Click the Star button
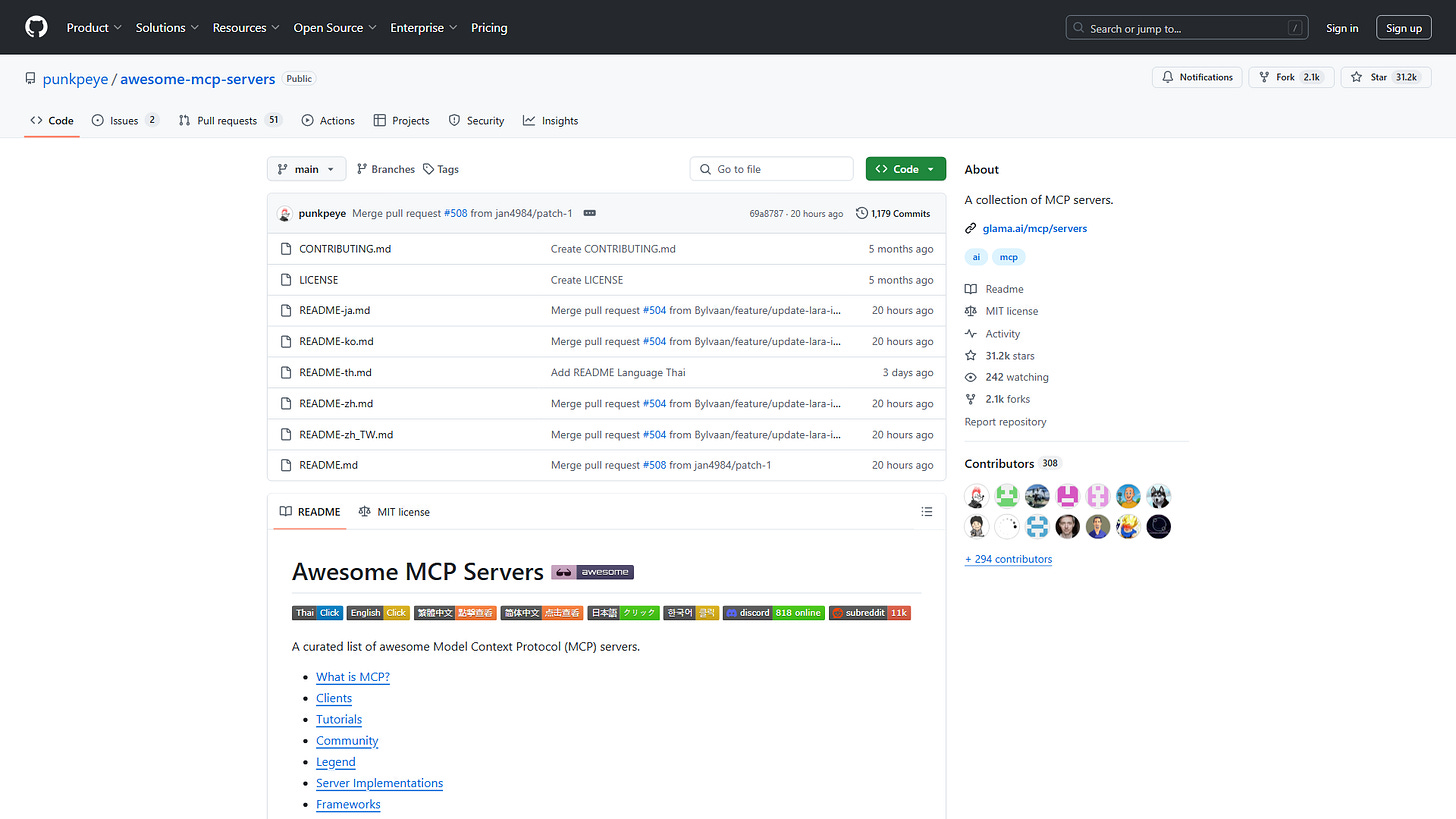The image size is (1456, 819). 1386,77
